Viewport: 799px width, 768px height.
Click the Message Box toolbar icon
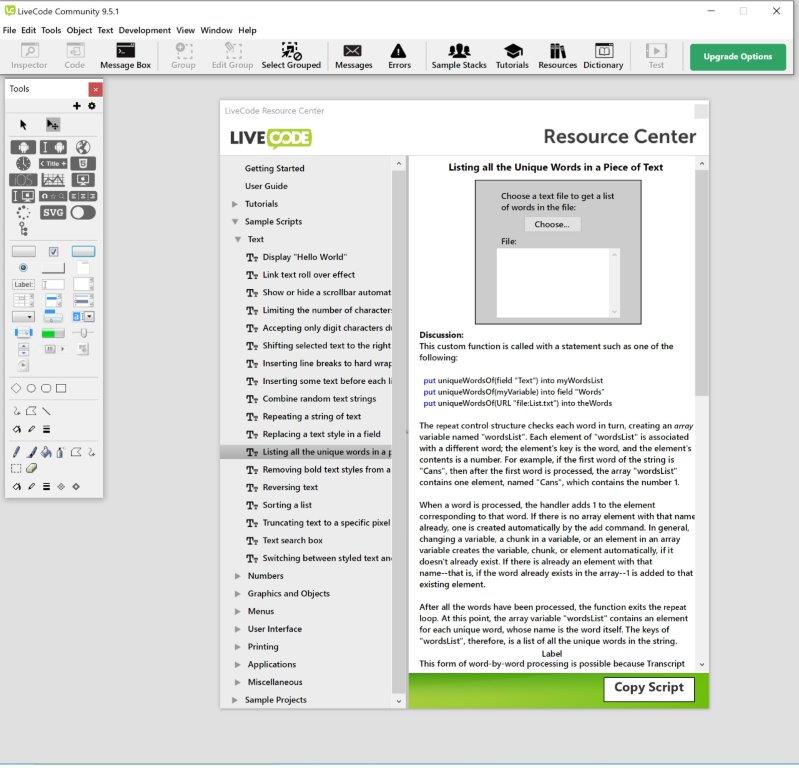tap(125, 56)
